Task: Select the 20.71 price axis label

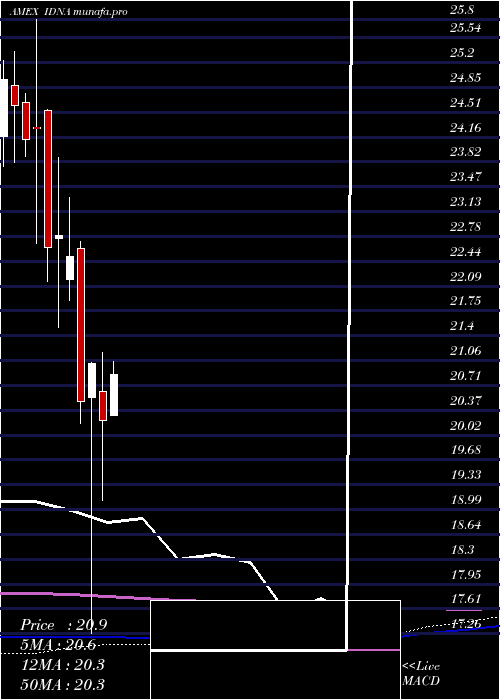Action: pos(466,376)
